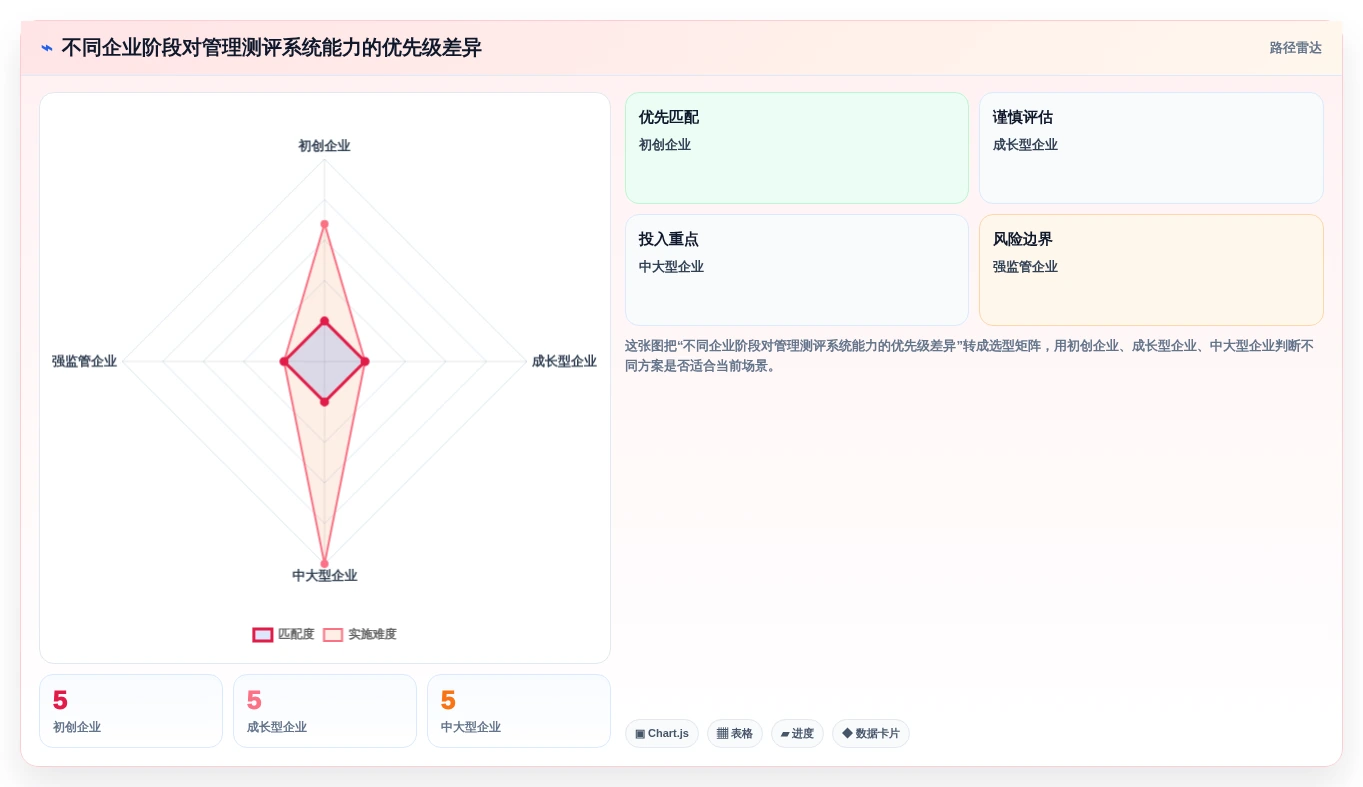1363x787 pixels.
Task: Click the 中大型企业 axis label on radar
Action: point(324,576)
